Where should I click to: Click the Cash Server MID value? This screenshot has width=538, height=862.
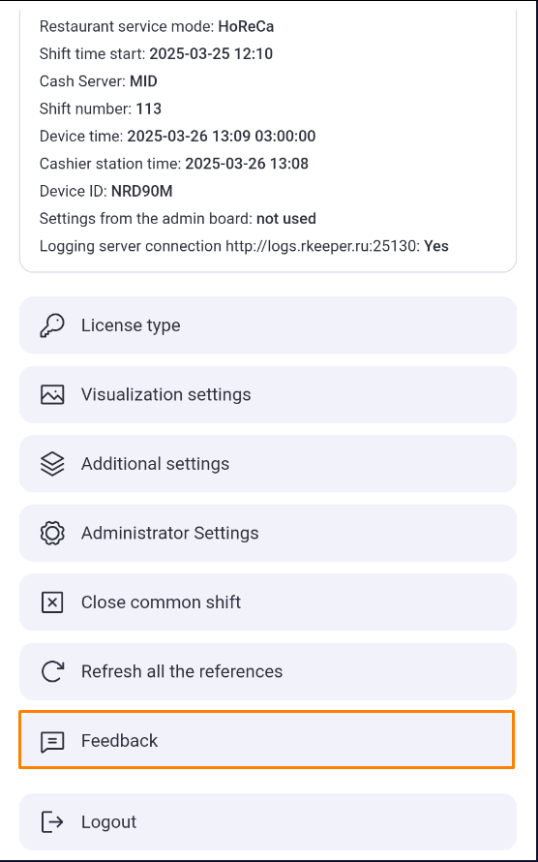click(143, 81)
